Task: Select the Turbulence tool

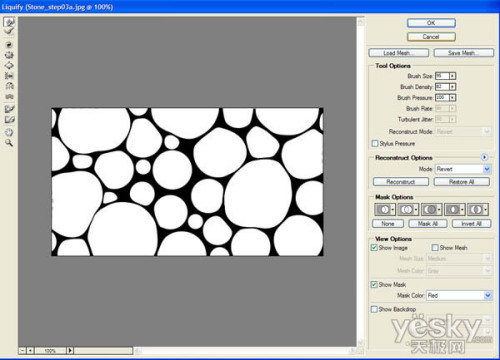Action: click(9, 96)
